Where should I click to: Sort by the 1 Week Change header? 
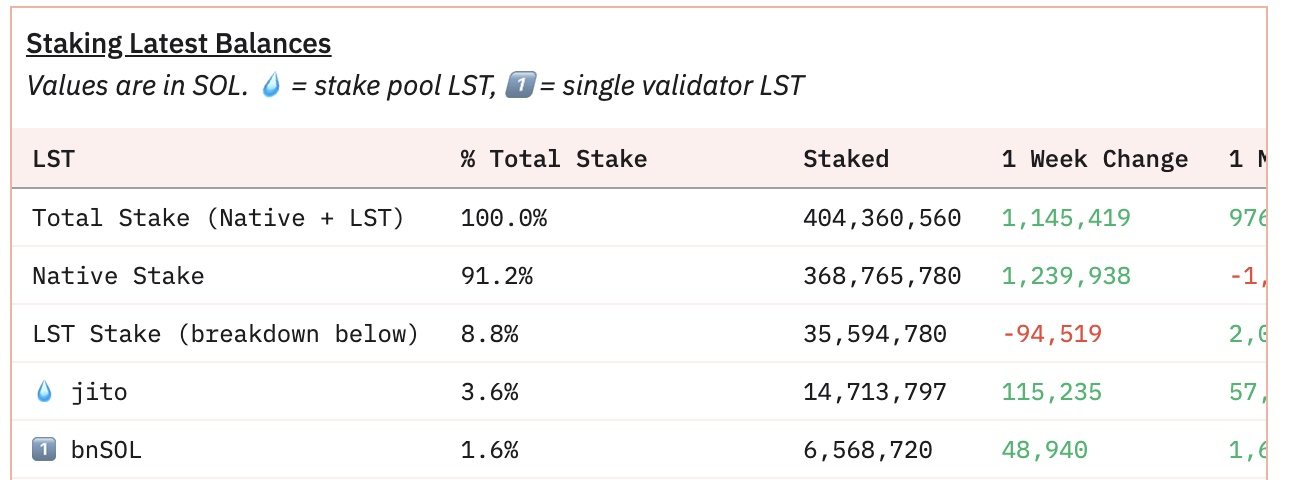[x=1094, y=159]
